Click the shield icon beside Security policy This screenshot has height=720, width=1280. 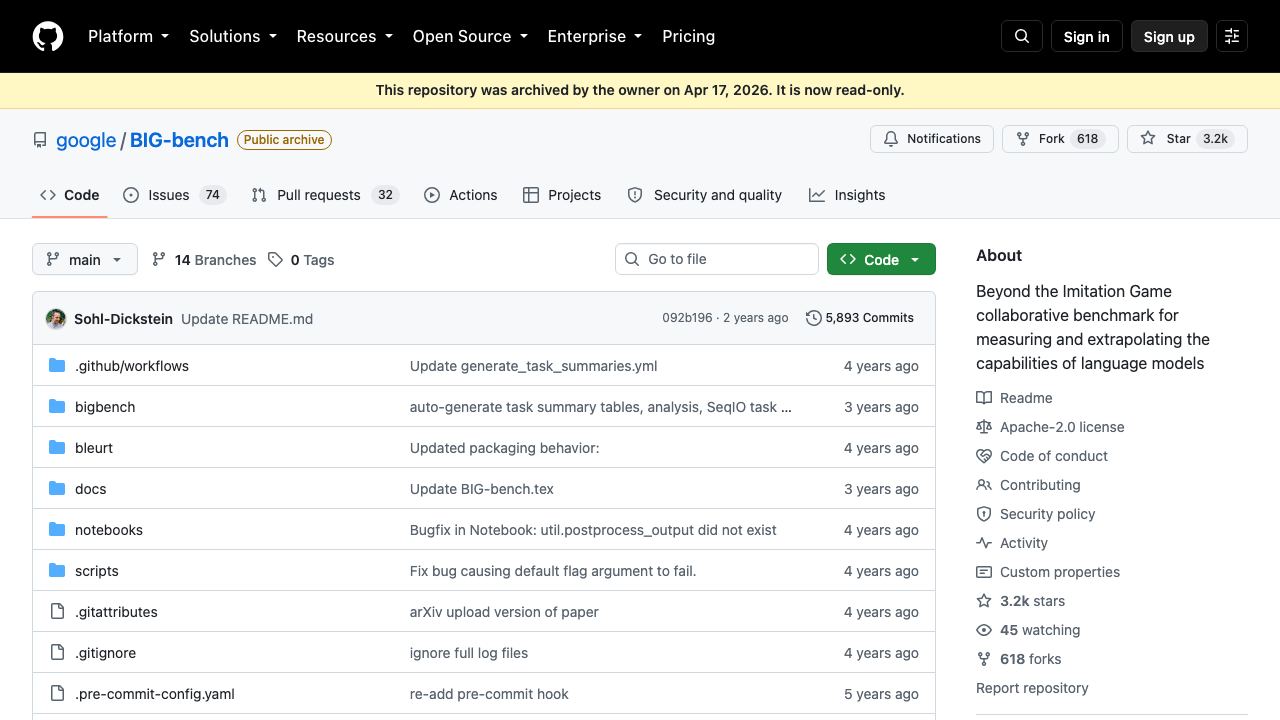(984, 514)
